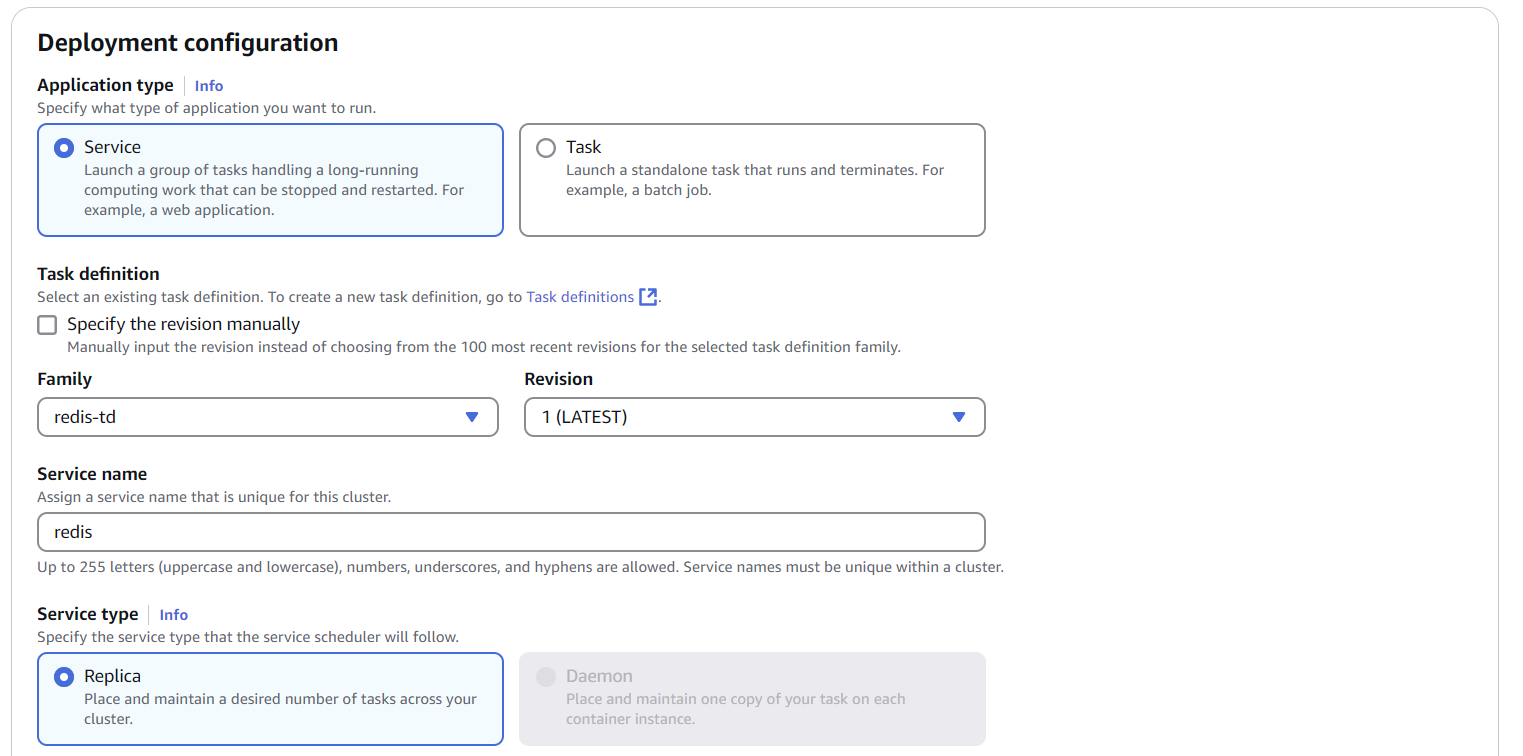Click the Replica card's description text
1523x756 pixels.
click(280, 709)
